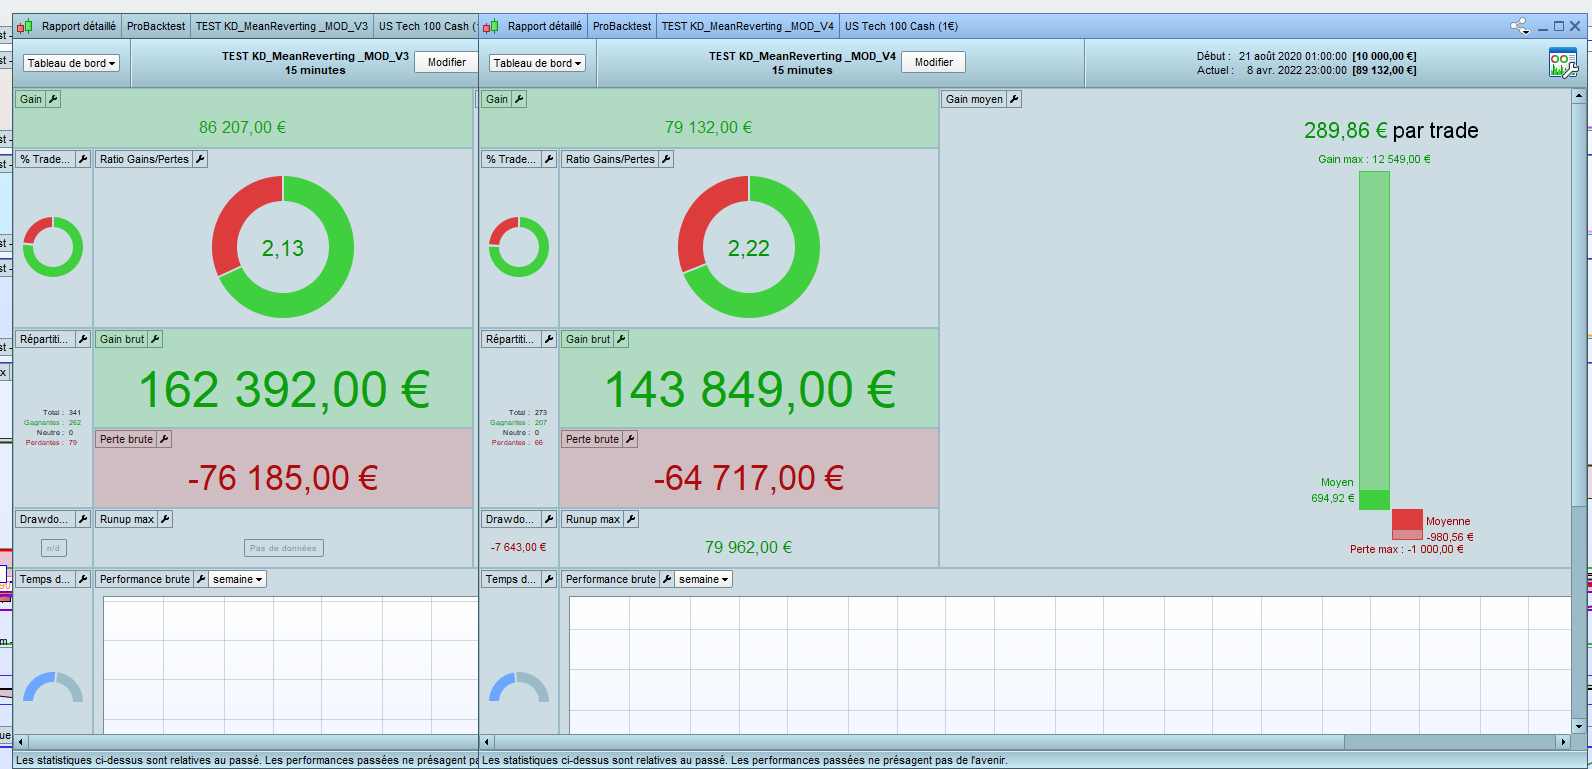Select the TEST KD_MeanReverting _MOD_V3 tab
The height and width of the screenshot is (769, 1592).
click(282, 26)
